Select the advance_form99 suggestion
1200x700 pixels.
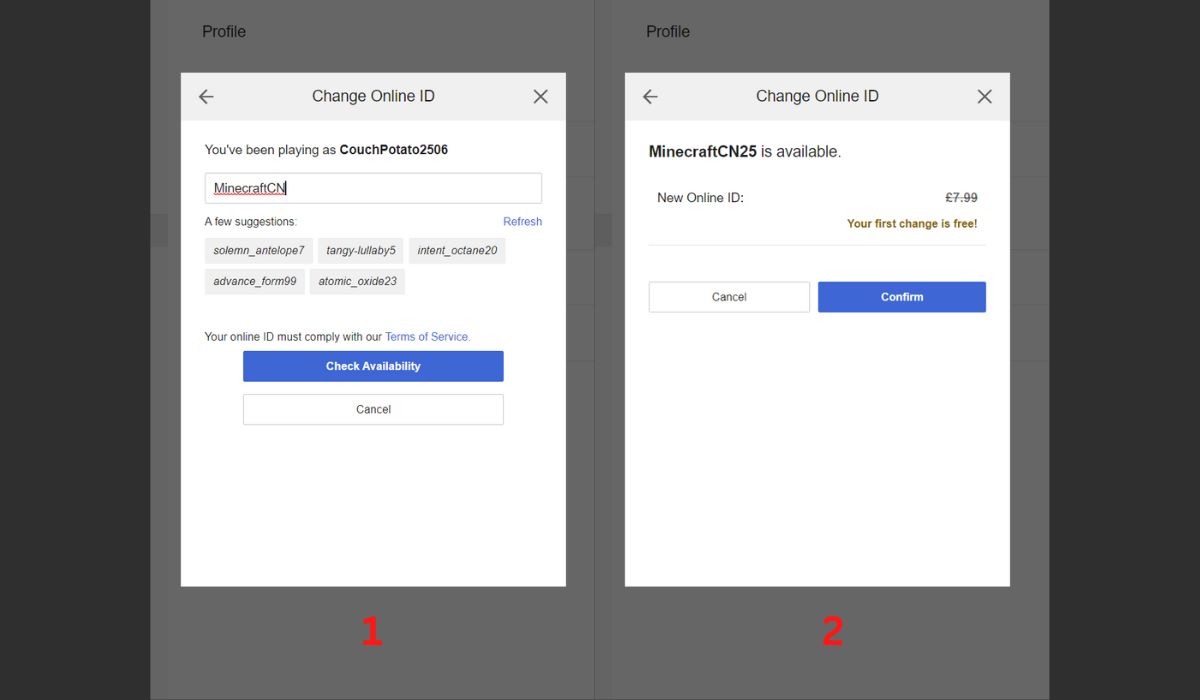(x=255, y=282)
